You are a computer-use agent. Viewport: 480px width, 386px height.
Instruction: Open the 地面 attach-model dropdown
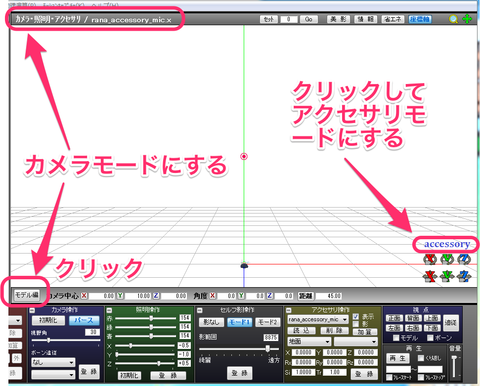coord(309,341)
